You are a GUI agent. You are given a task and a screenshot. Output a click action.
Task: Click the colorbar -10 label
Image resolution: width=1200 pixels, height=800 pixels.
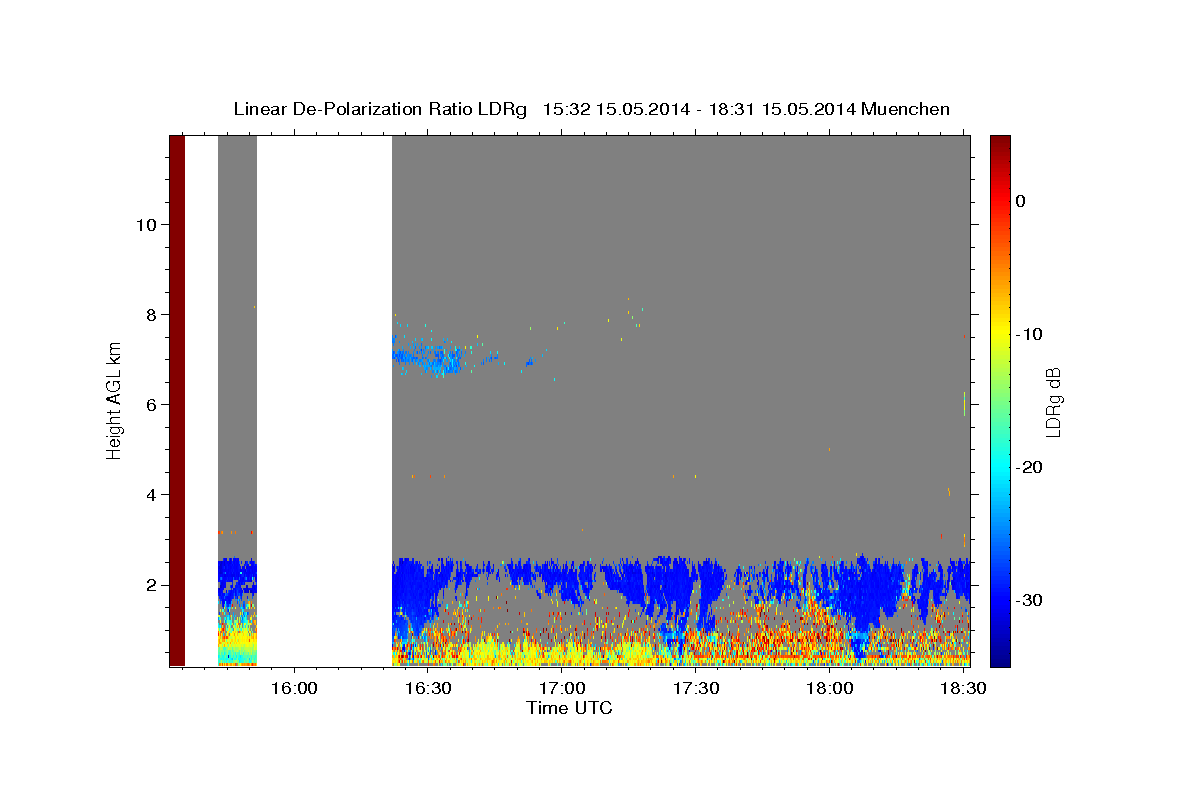point(1028,334)
